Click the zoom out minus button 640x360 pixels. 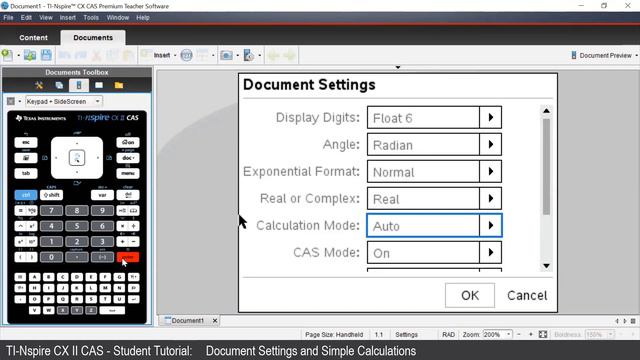[x=519, y=334]
